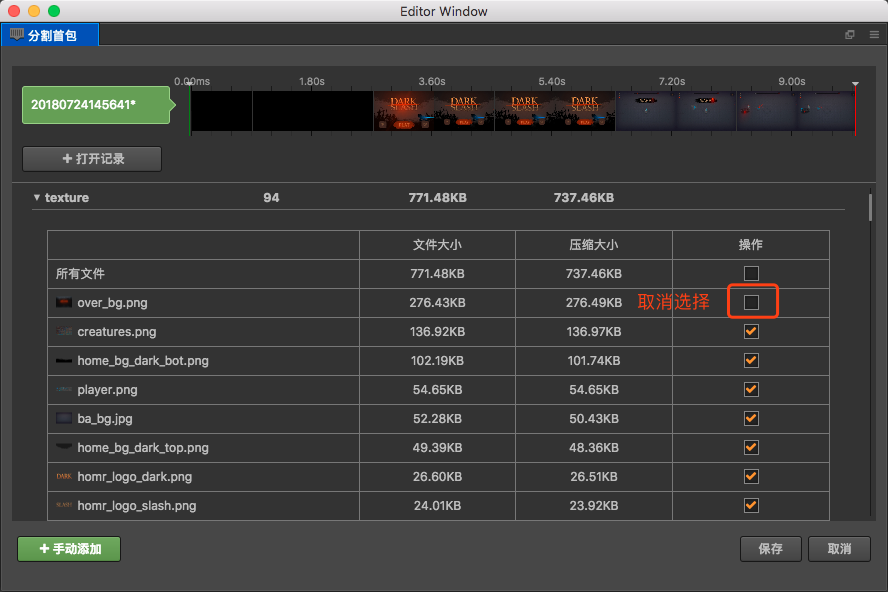Click the creatures.png thumbnail icon

tap(64, 331)
